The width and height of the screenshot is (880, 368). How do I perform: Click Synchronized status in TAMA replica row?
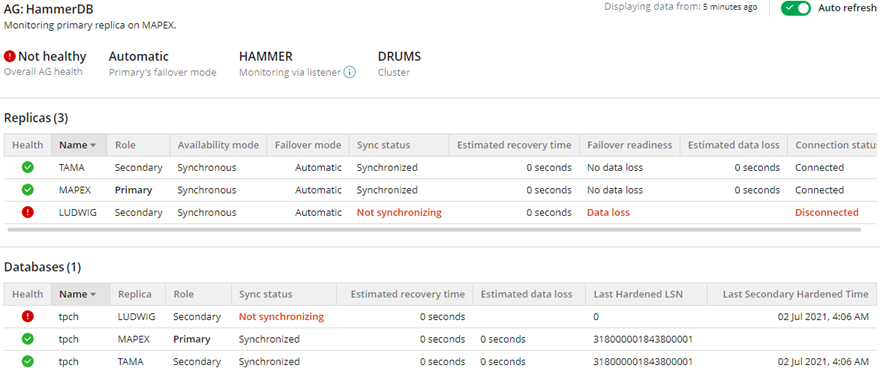(387, 167)
